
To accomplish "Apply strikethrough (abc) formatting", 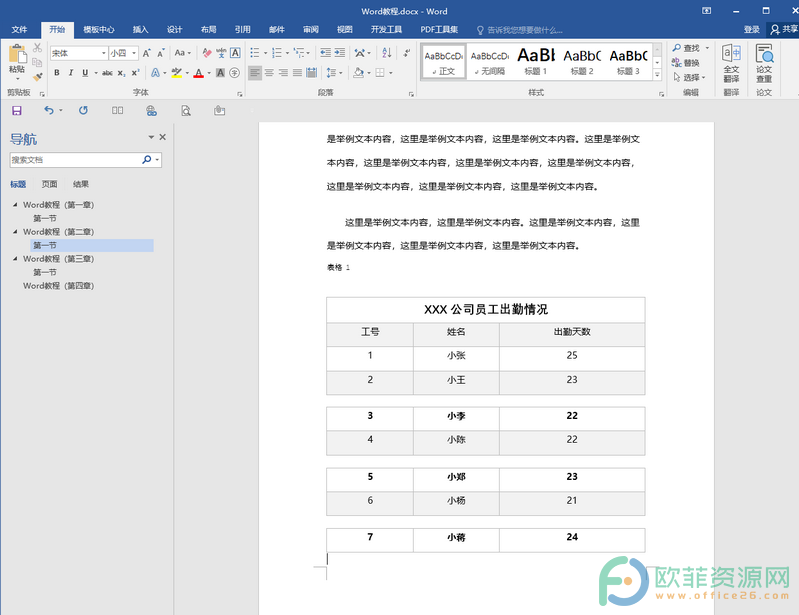I will click(107, 73).
